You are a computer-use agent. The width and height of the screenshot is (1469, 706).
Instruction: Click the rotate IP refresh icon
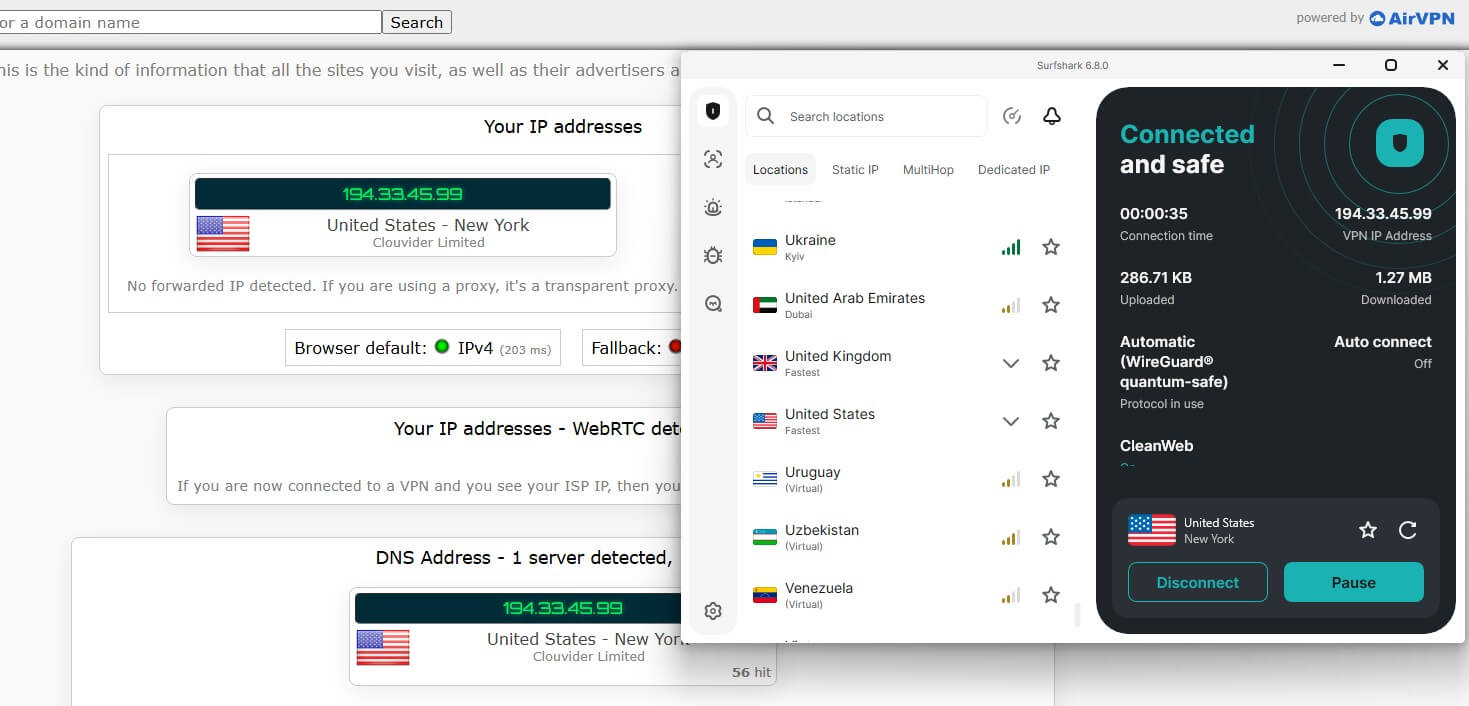pyautogui.click(x=1408, y=530)
